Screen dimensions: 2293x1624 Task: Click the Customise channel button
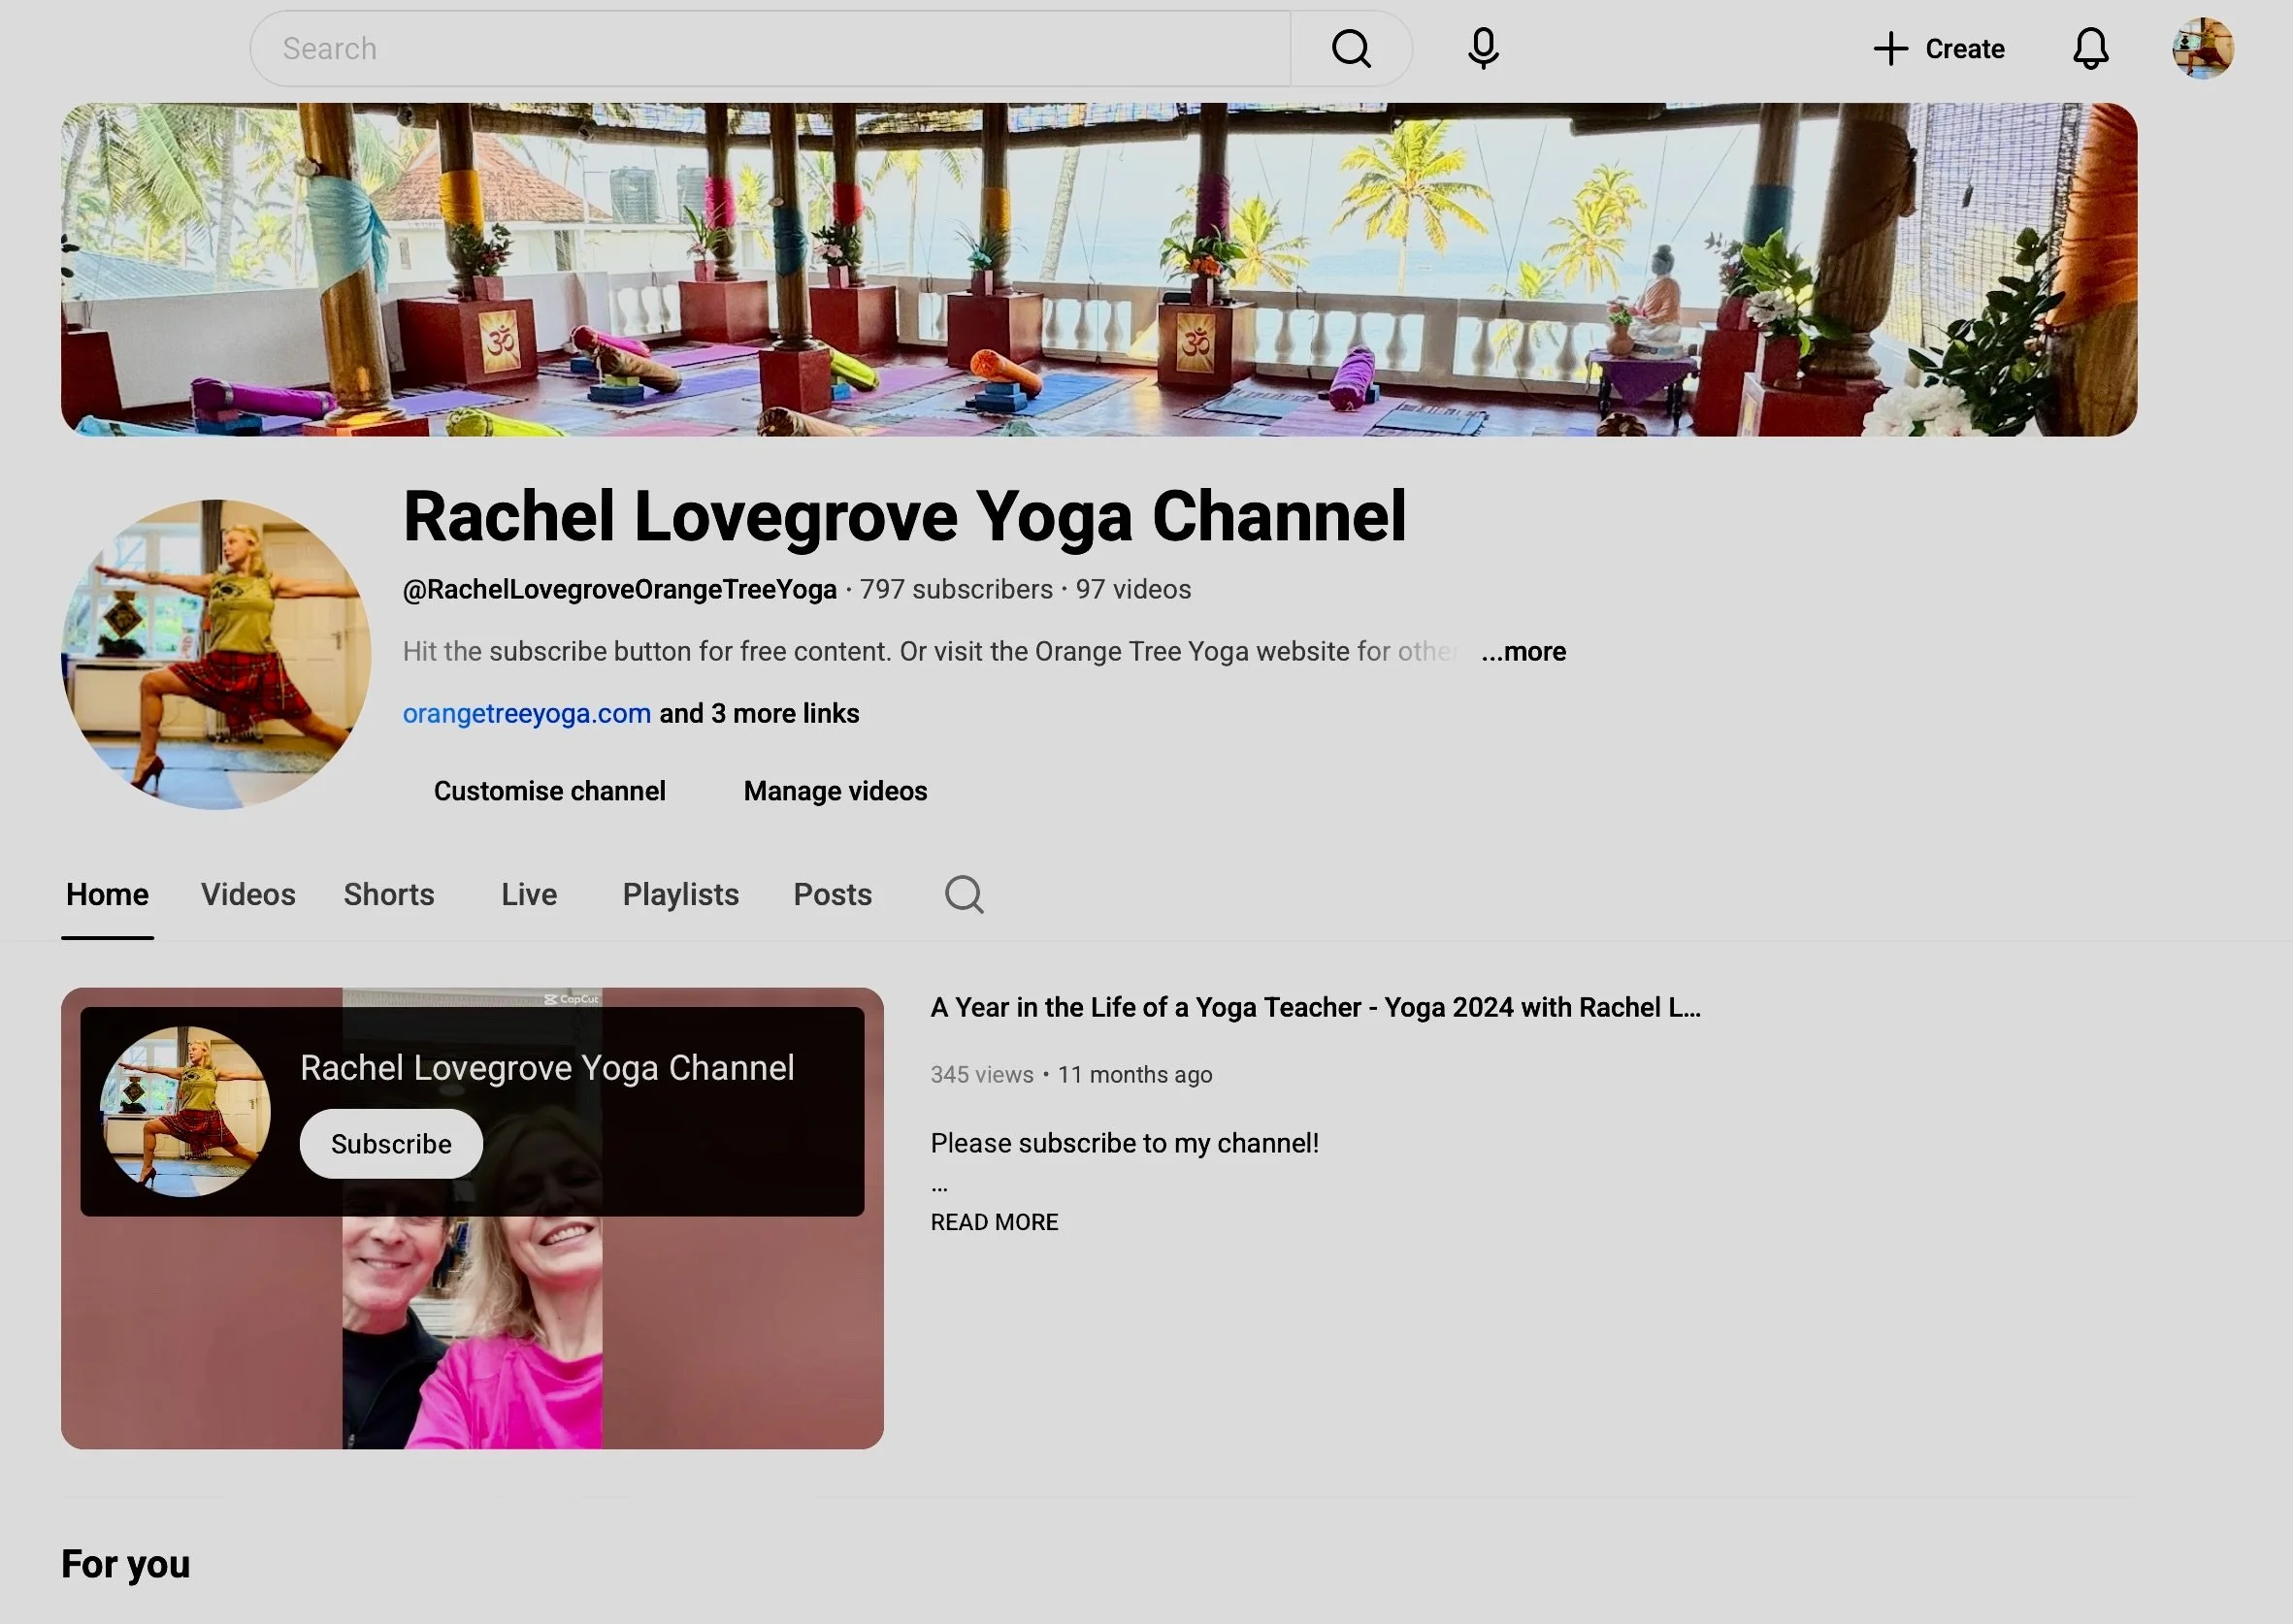[x=549, y=791]
